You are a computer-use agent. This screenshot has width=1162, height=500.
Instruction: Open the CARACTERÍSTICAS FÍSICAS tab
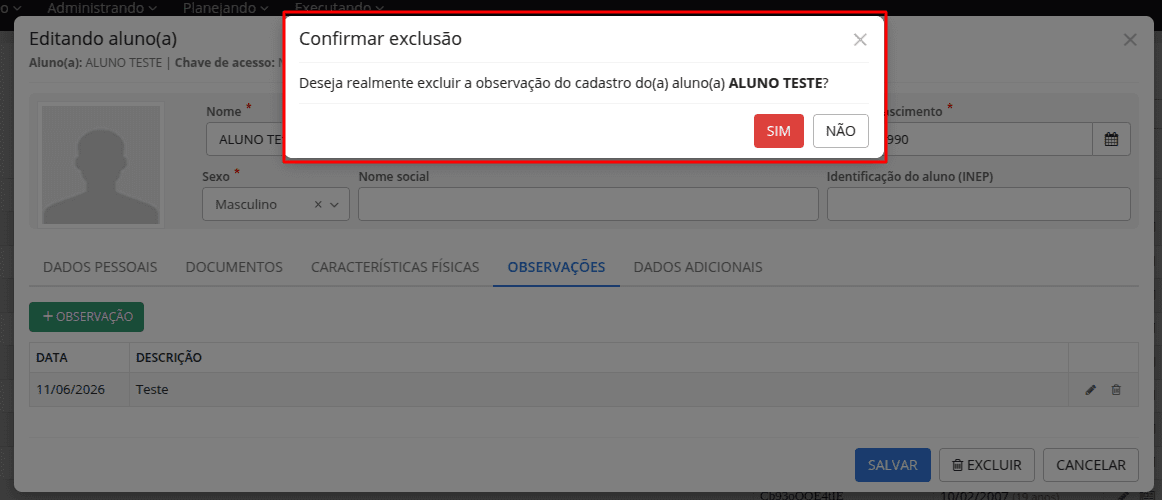[x=395, y=267]
